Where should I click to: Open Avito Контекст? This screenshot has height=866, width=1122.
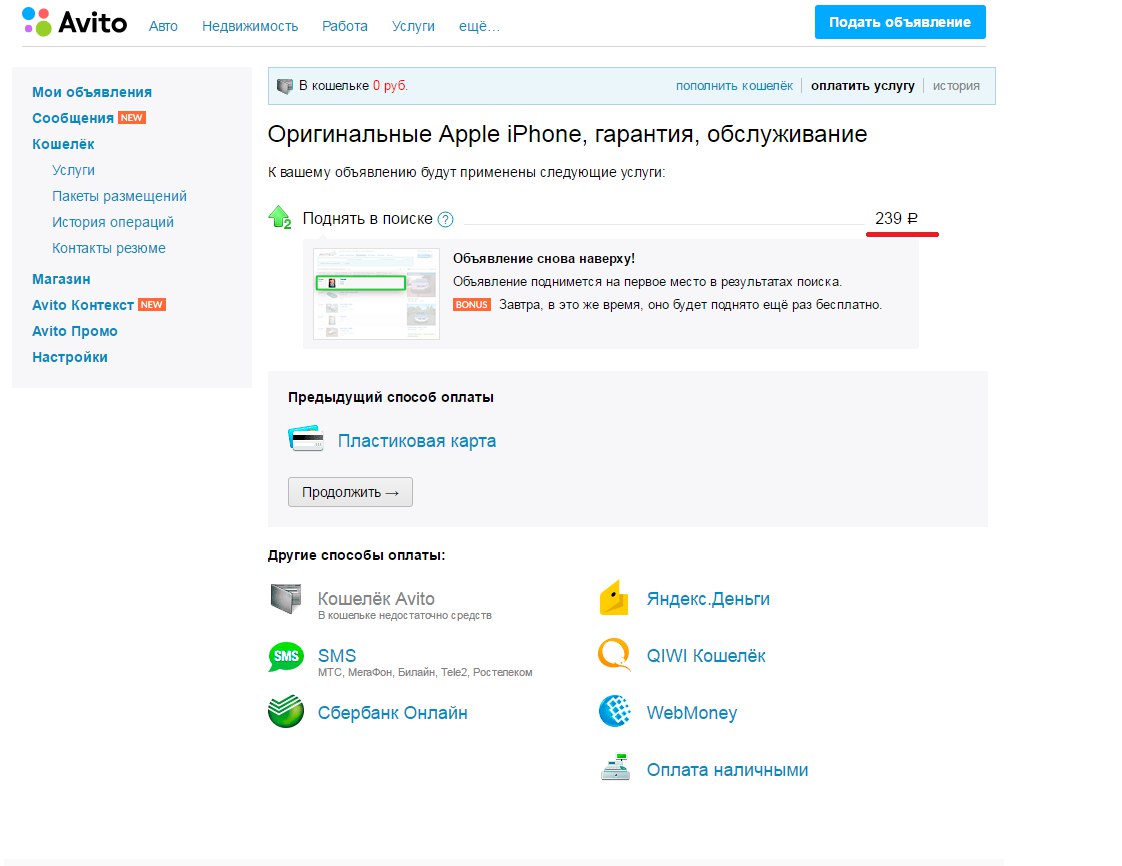click(x=83, y=306)
